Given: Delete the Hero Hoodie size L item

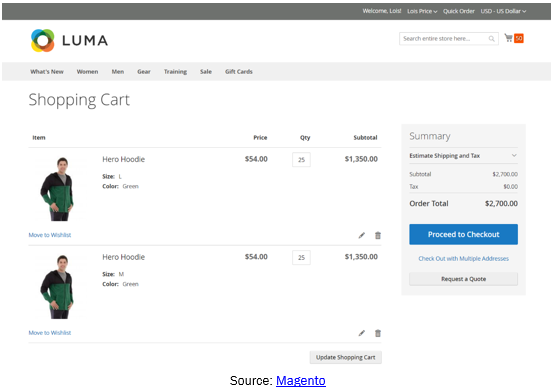Looking at the screenshot, I should pyautogui.click(x=378, y=235).
